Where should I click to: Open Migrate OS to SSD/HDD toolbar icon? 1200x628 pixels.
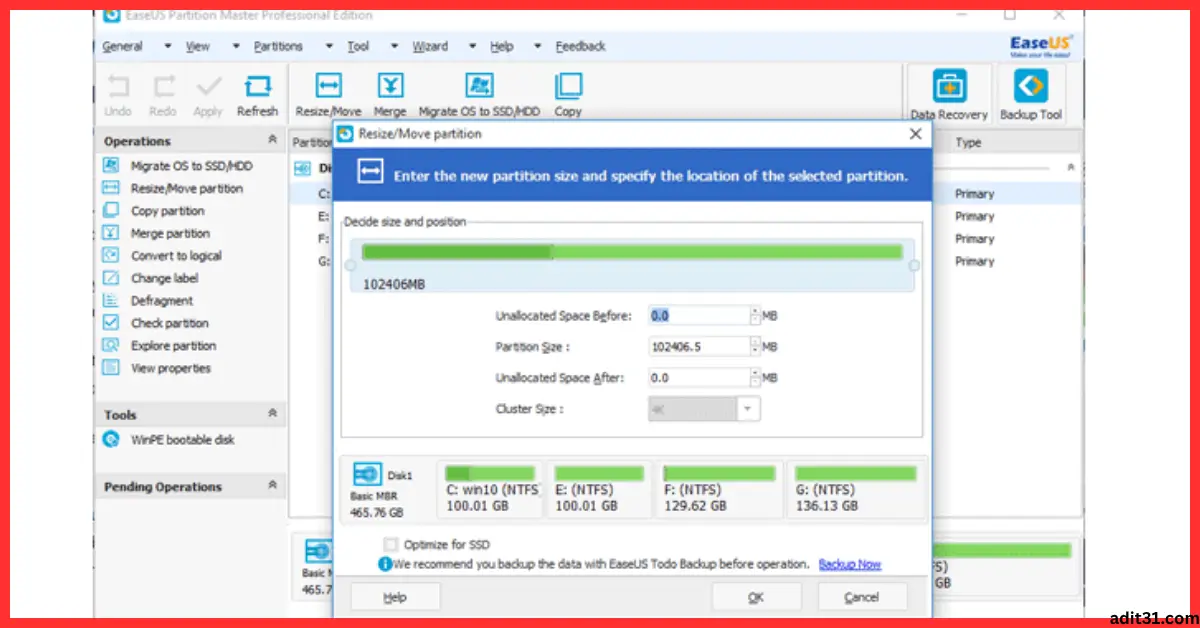479,87
